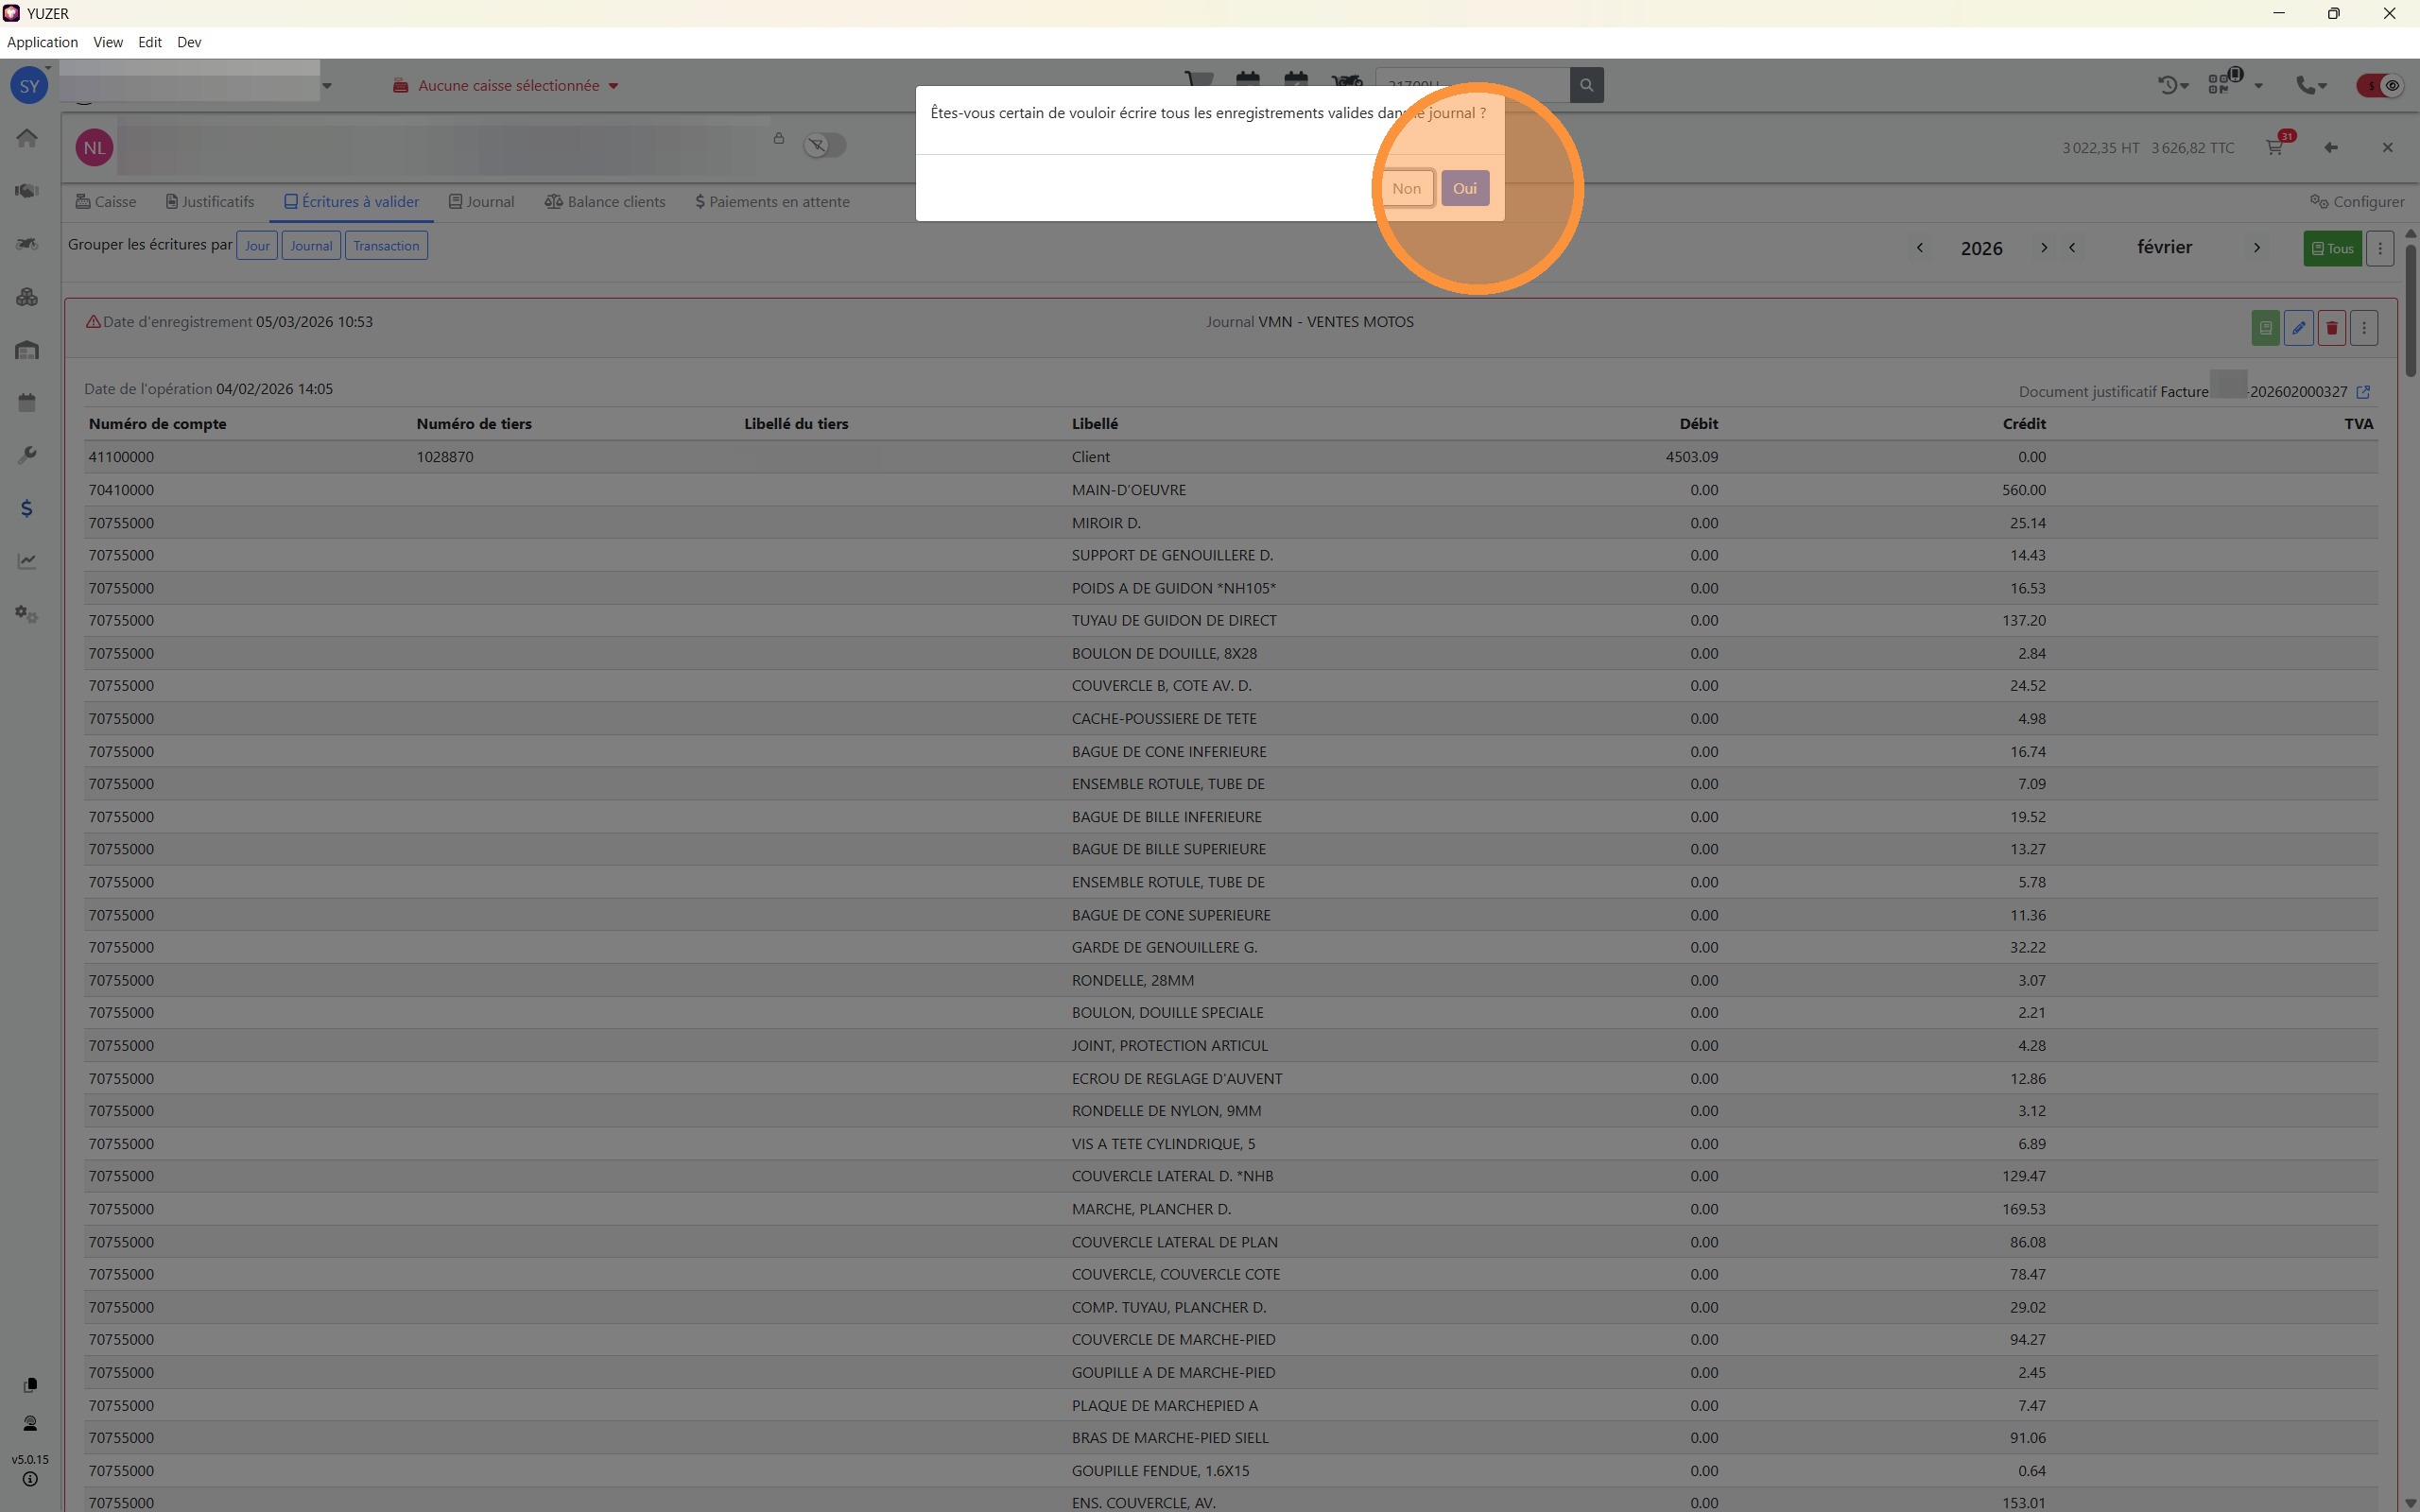Open the shopping cart with 31 badge
2420x1512 pixels.
click(x=2274, y=148)
